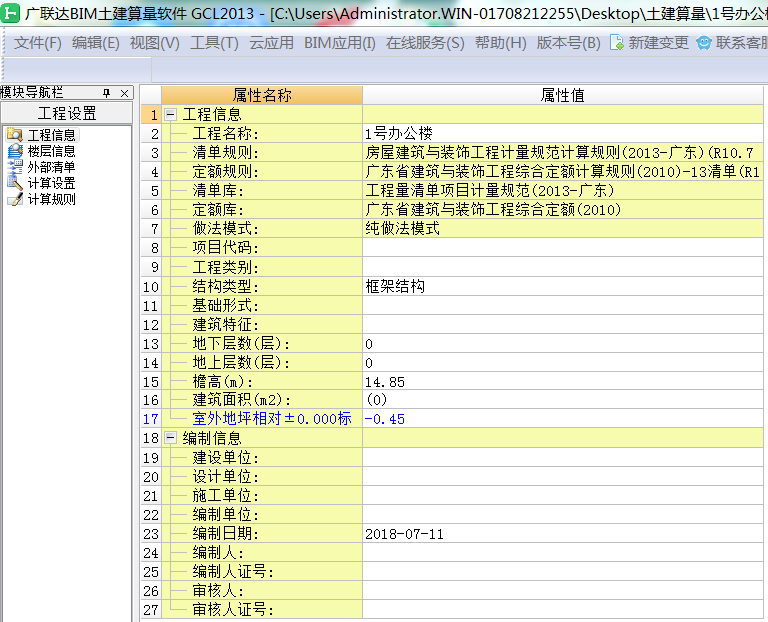Click the empty 编制人 value field
Viewport: 768px width, 622px height.
[563, 552]
